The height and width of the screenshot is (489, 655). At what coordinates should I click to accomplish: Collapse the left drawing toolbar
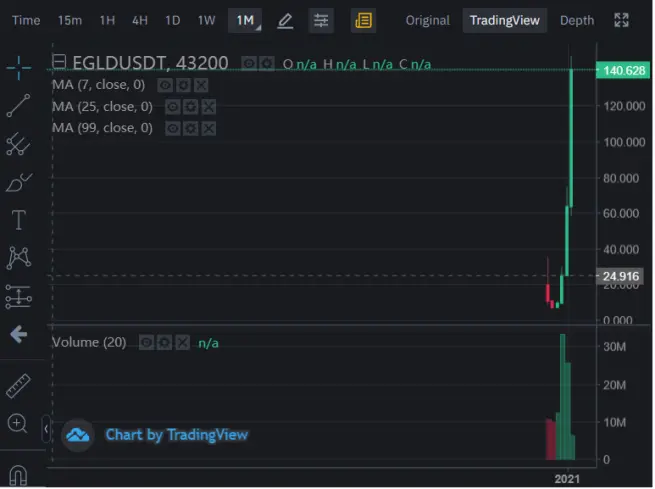tap(46, 429)
